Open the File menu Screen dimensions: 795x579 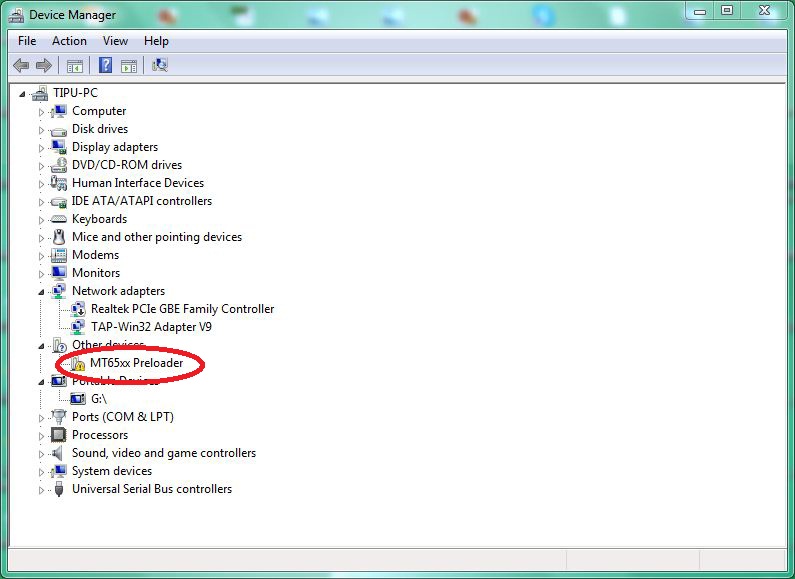pos(27,41)
